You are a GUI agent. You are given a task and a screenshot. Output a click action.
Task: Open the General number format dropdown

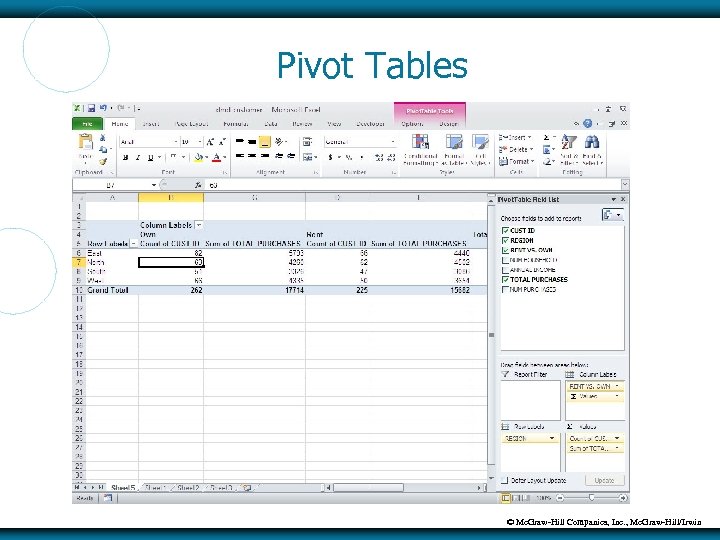click(x=393, y=142)
